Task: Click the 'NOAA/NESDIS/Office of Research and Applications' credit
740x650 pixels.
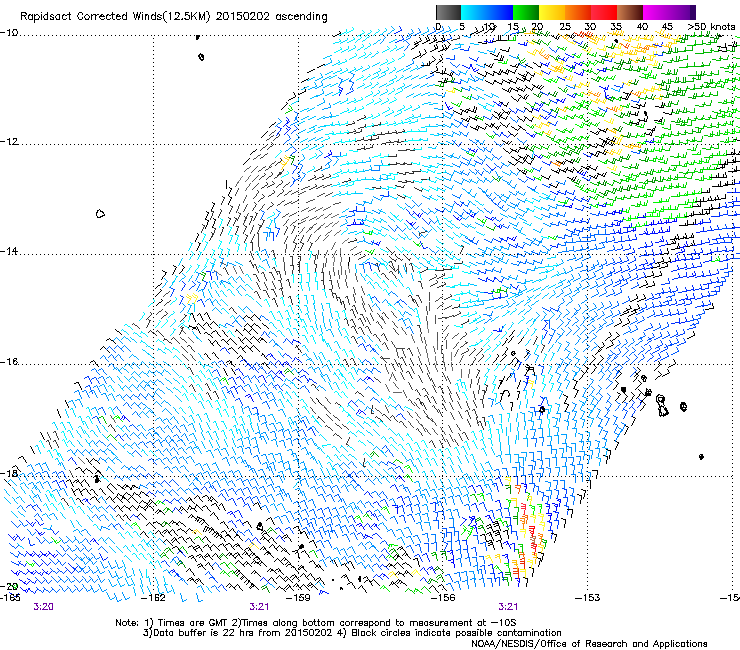Action: coord(589,644)
